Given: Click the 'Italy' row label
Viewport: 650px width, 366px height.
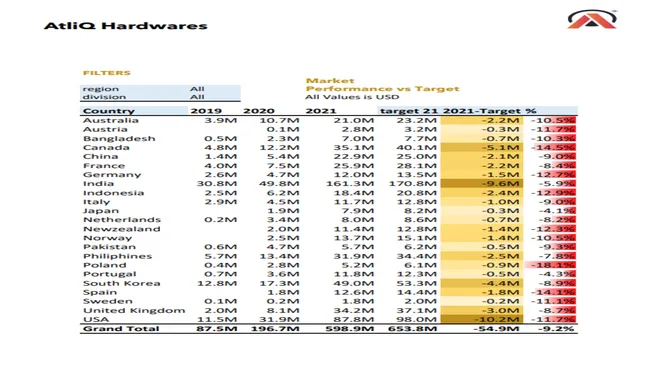Looking at the screenshot, I should click(97, 202).
